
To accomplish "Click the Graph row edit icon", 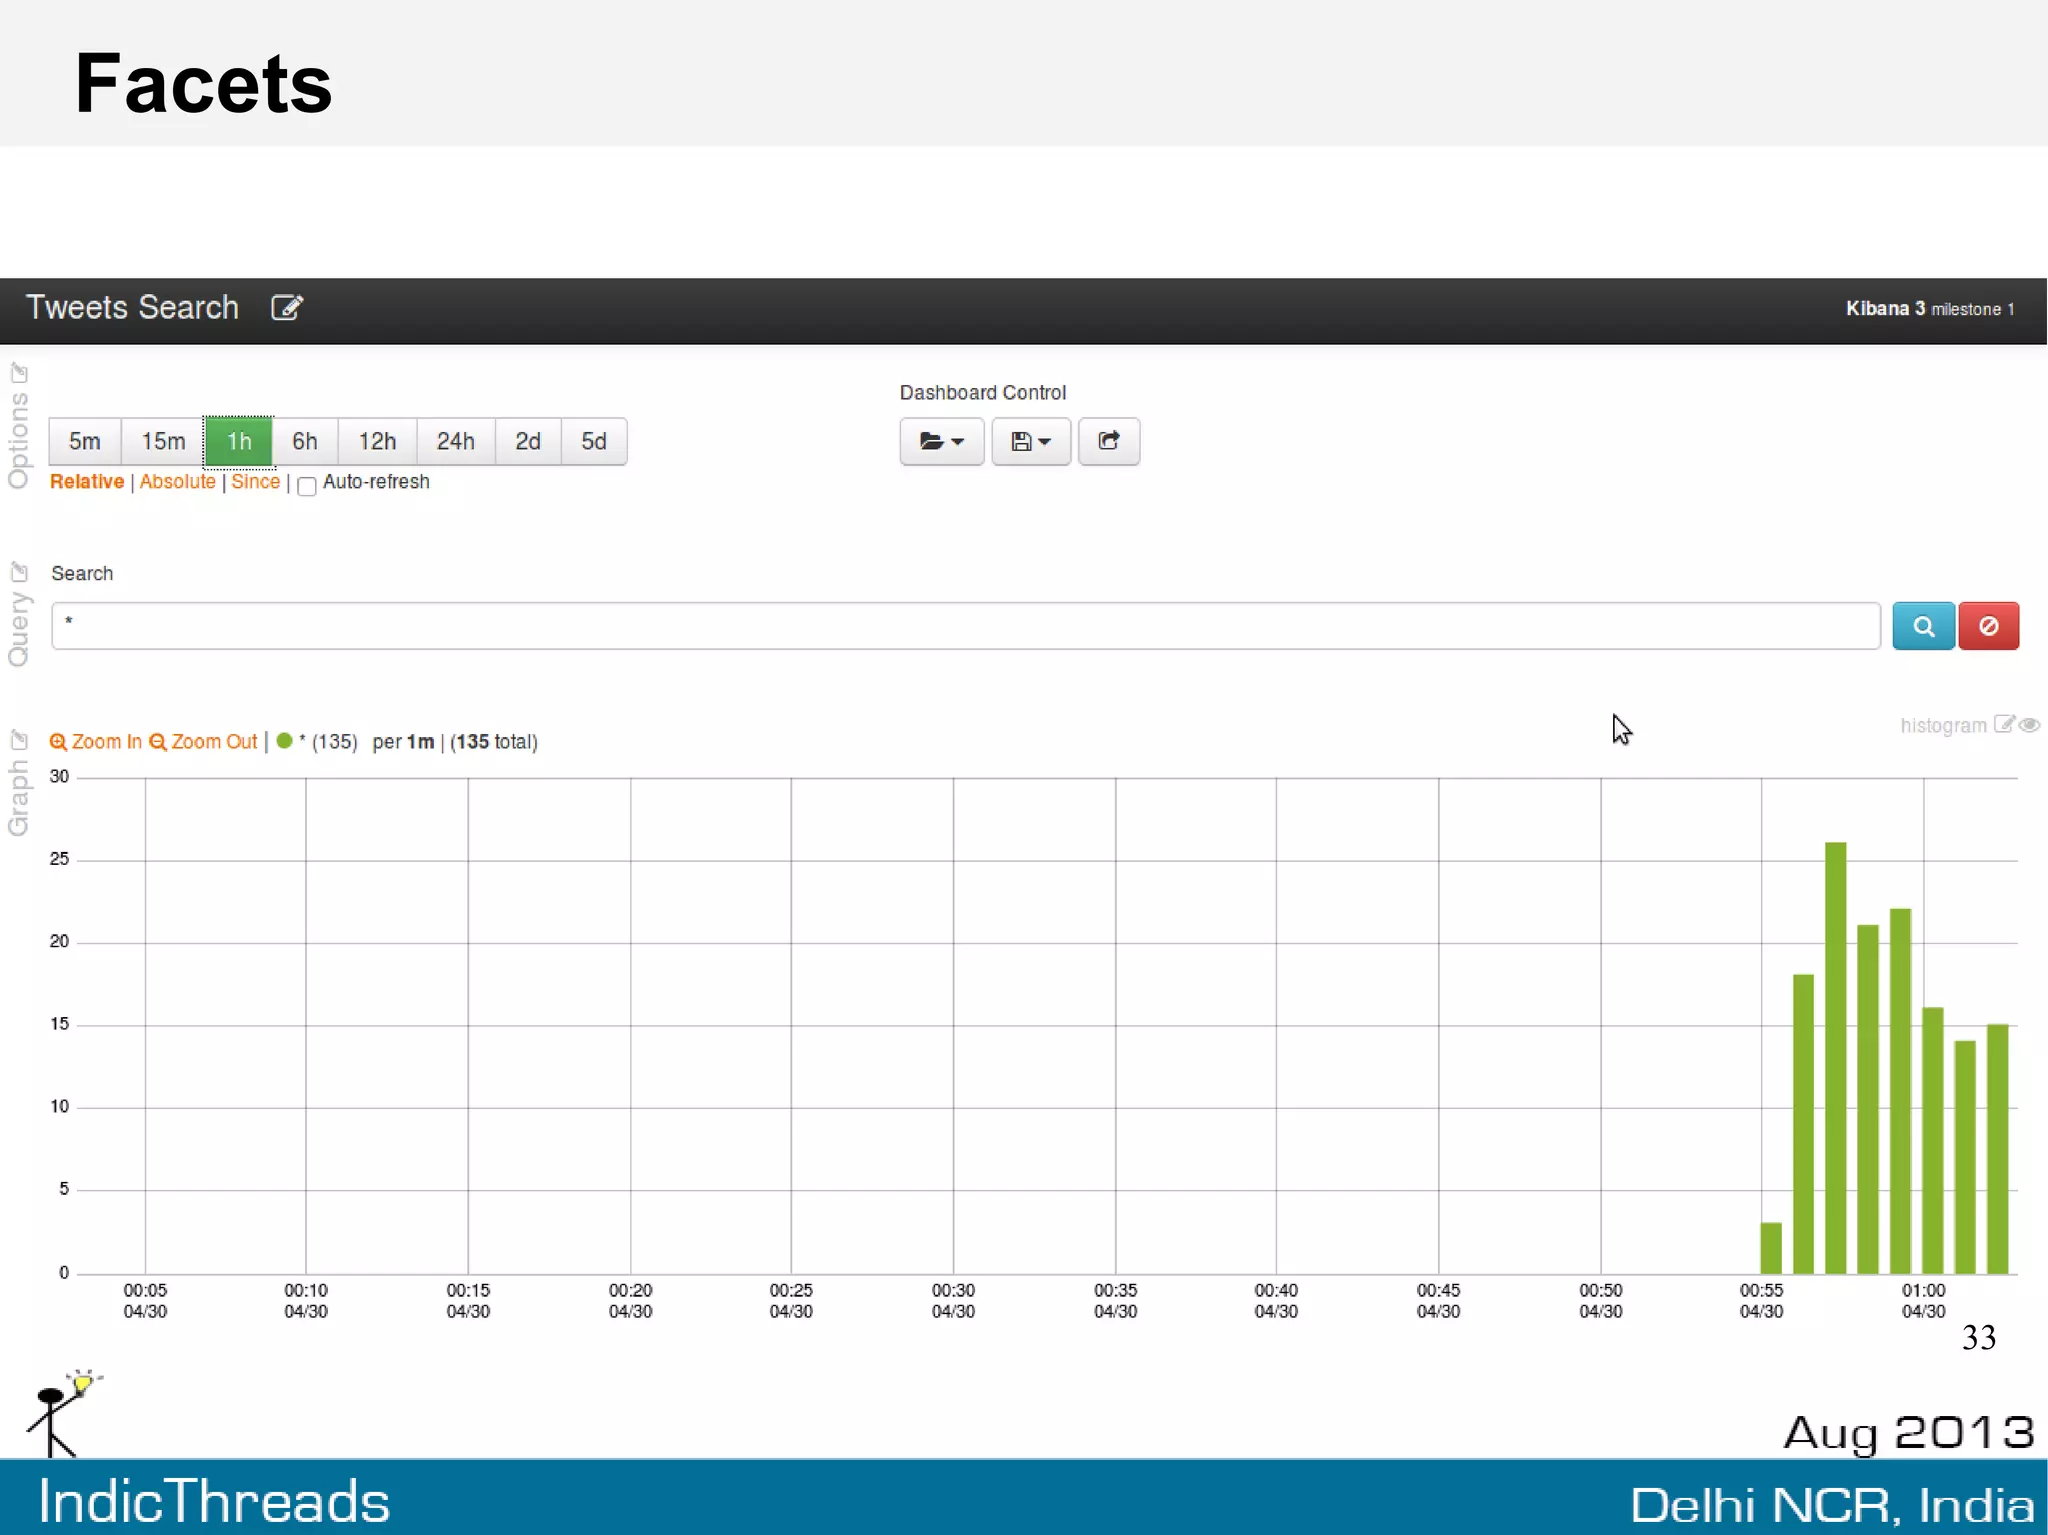I will [x=19, y=740].
